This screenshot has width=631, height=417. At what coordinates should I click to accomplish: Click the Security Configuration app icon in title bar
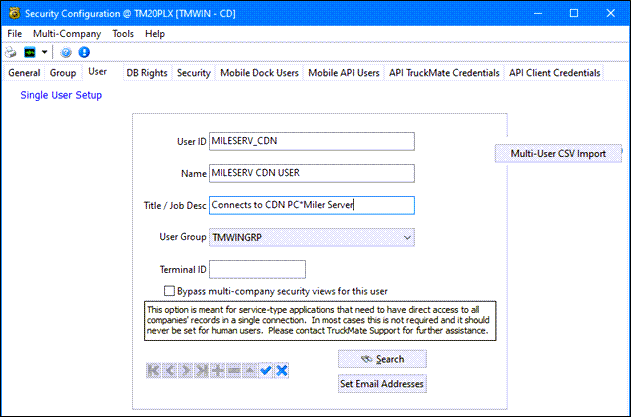(x=15, y=13)
